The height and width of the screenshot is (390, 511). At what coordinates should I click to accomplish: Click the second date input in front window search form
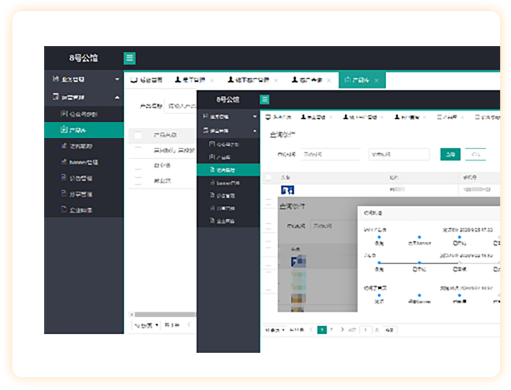(x=399, y=154)
